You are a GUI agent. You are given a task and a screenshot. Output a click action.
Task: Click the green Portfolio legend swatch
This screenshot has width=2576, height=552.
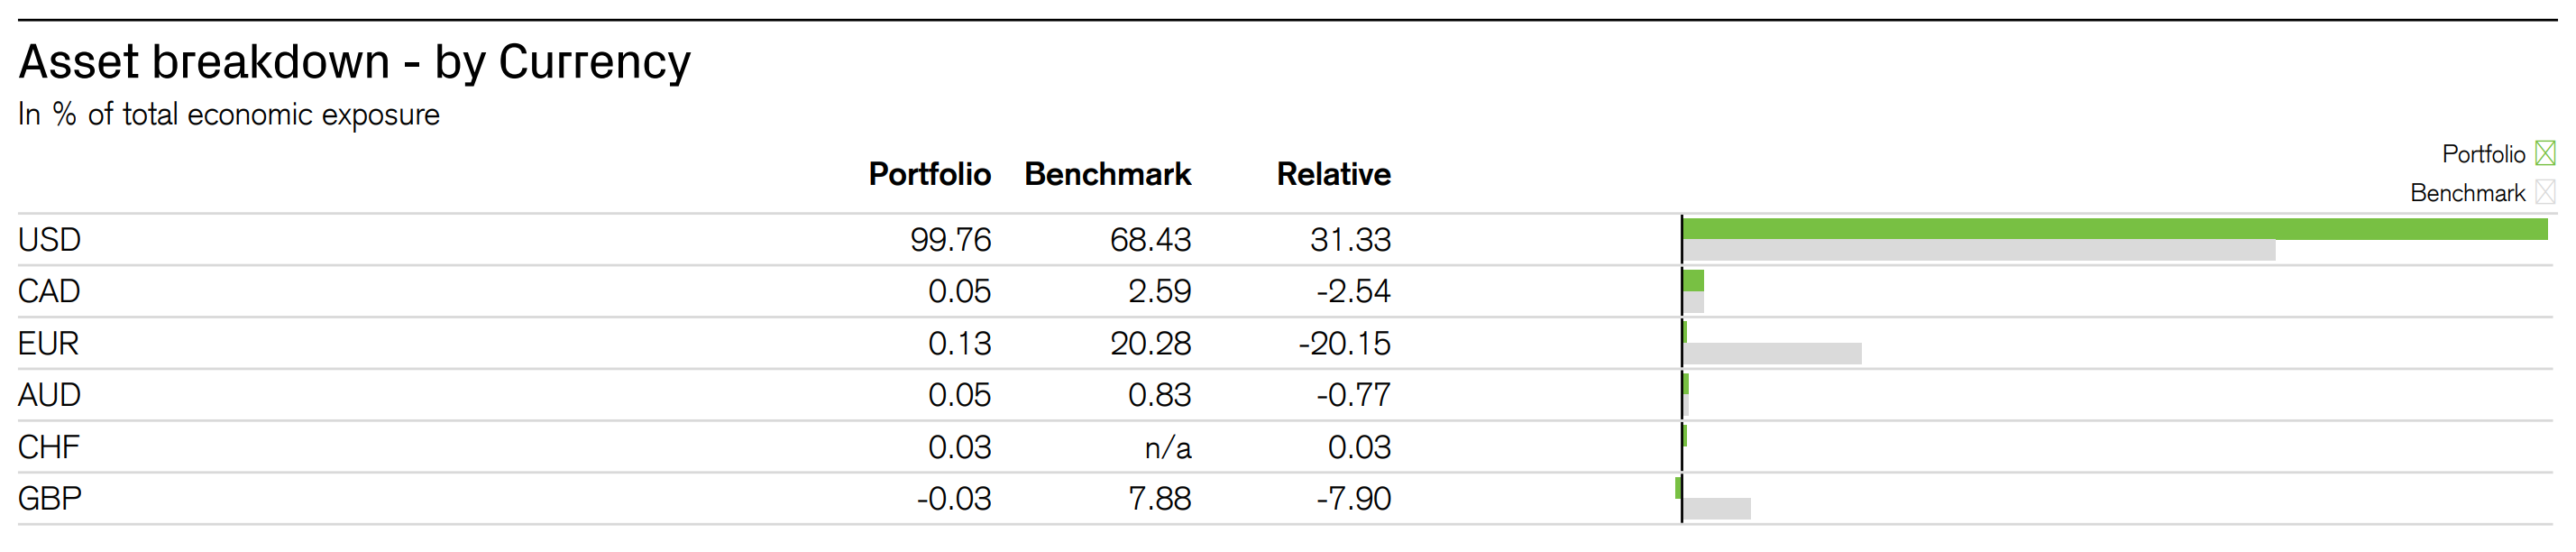(x=2545, y=154)
